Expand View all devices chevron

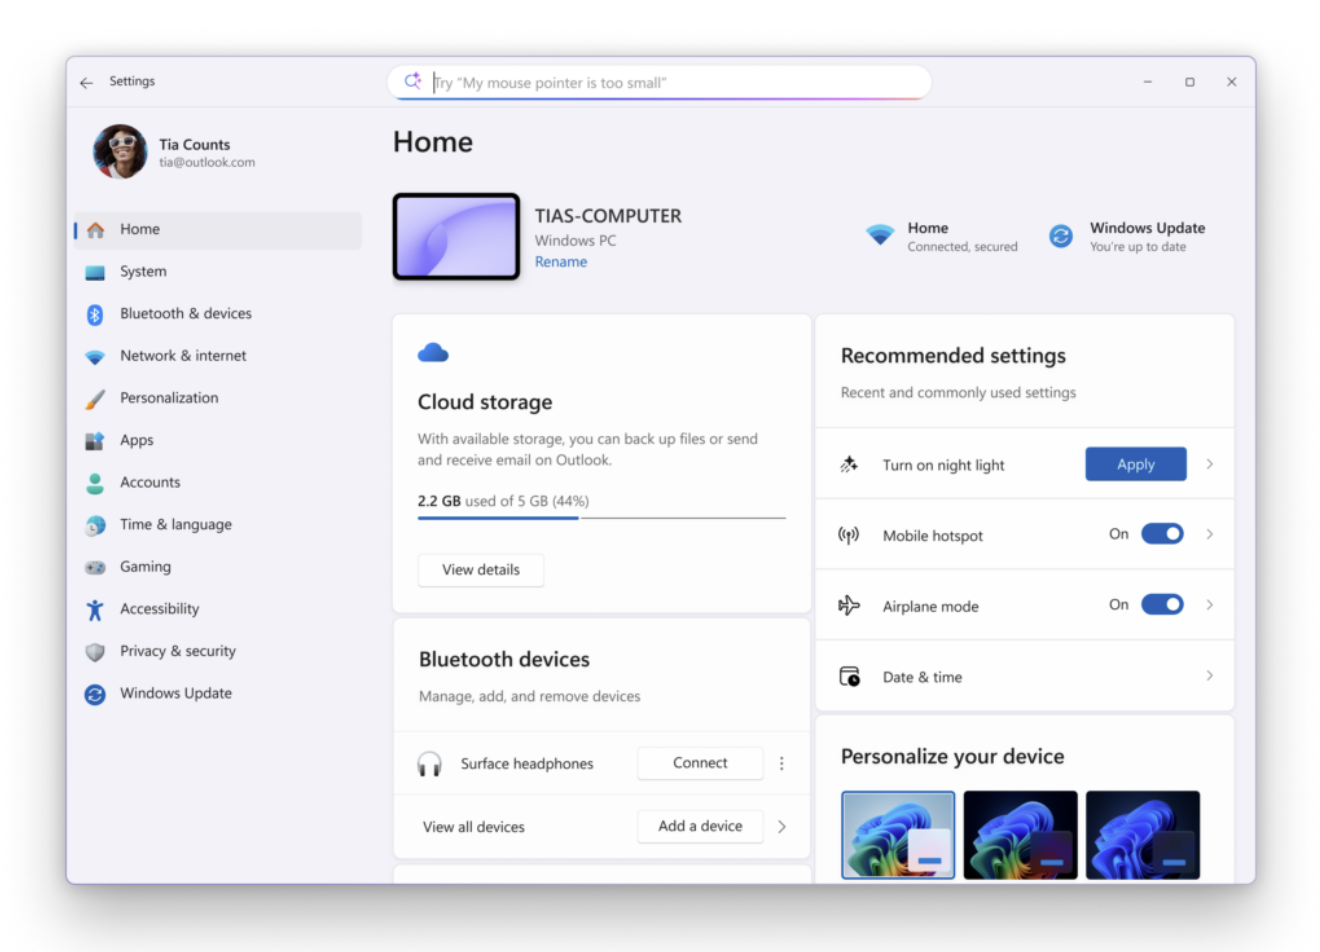pyautogui.click(x=782, y=827)
